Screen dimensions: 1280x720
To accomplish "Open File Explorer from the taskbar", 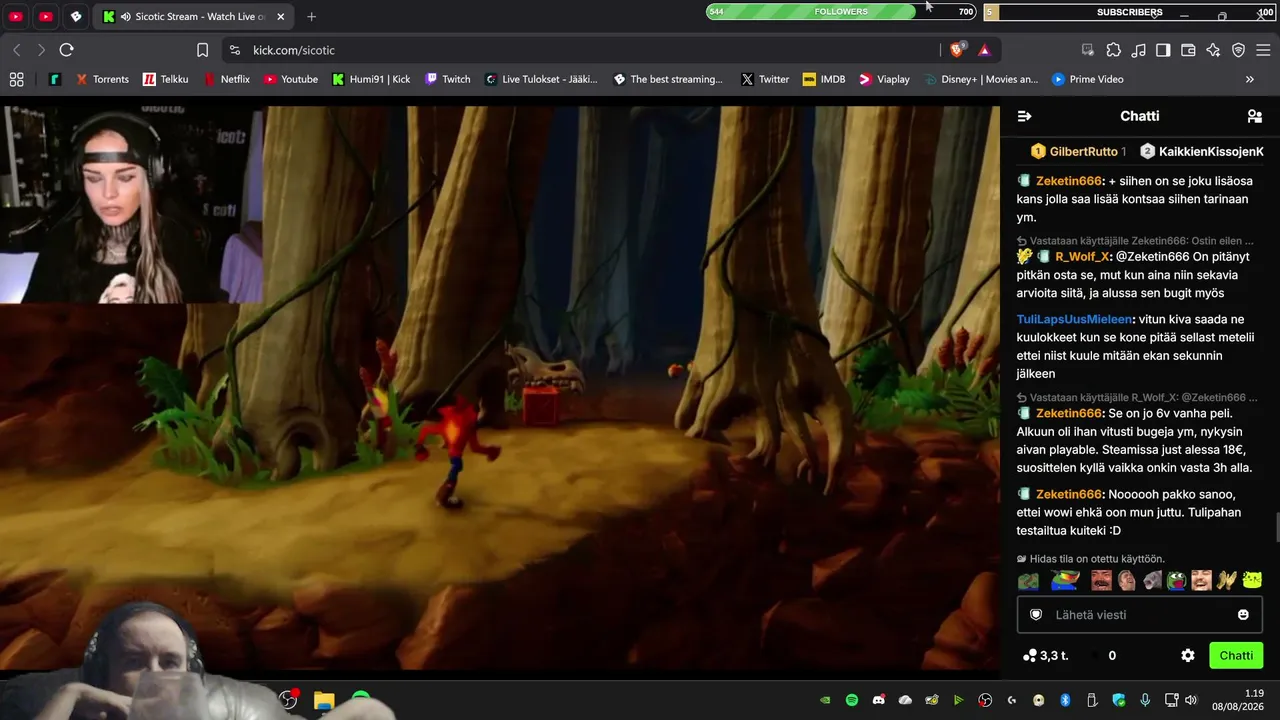I will point(324,700).
